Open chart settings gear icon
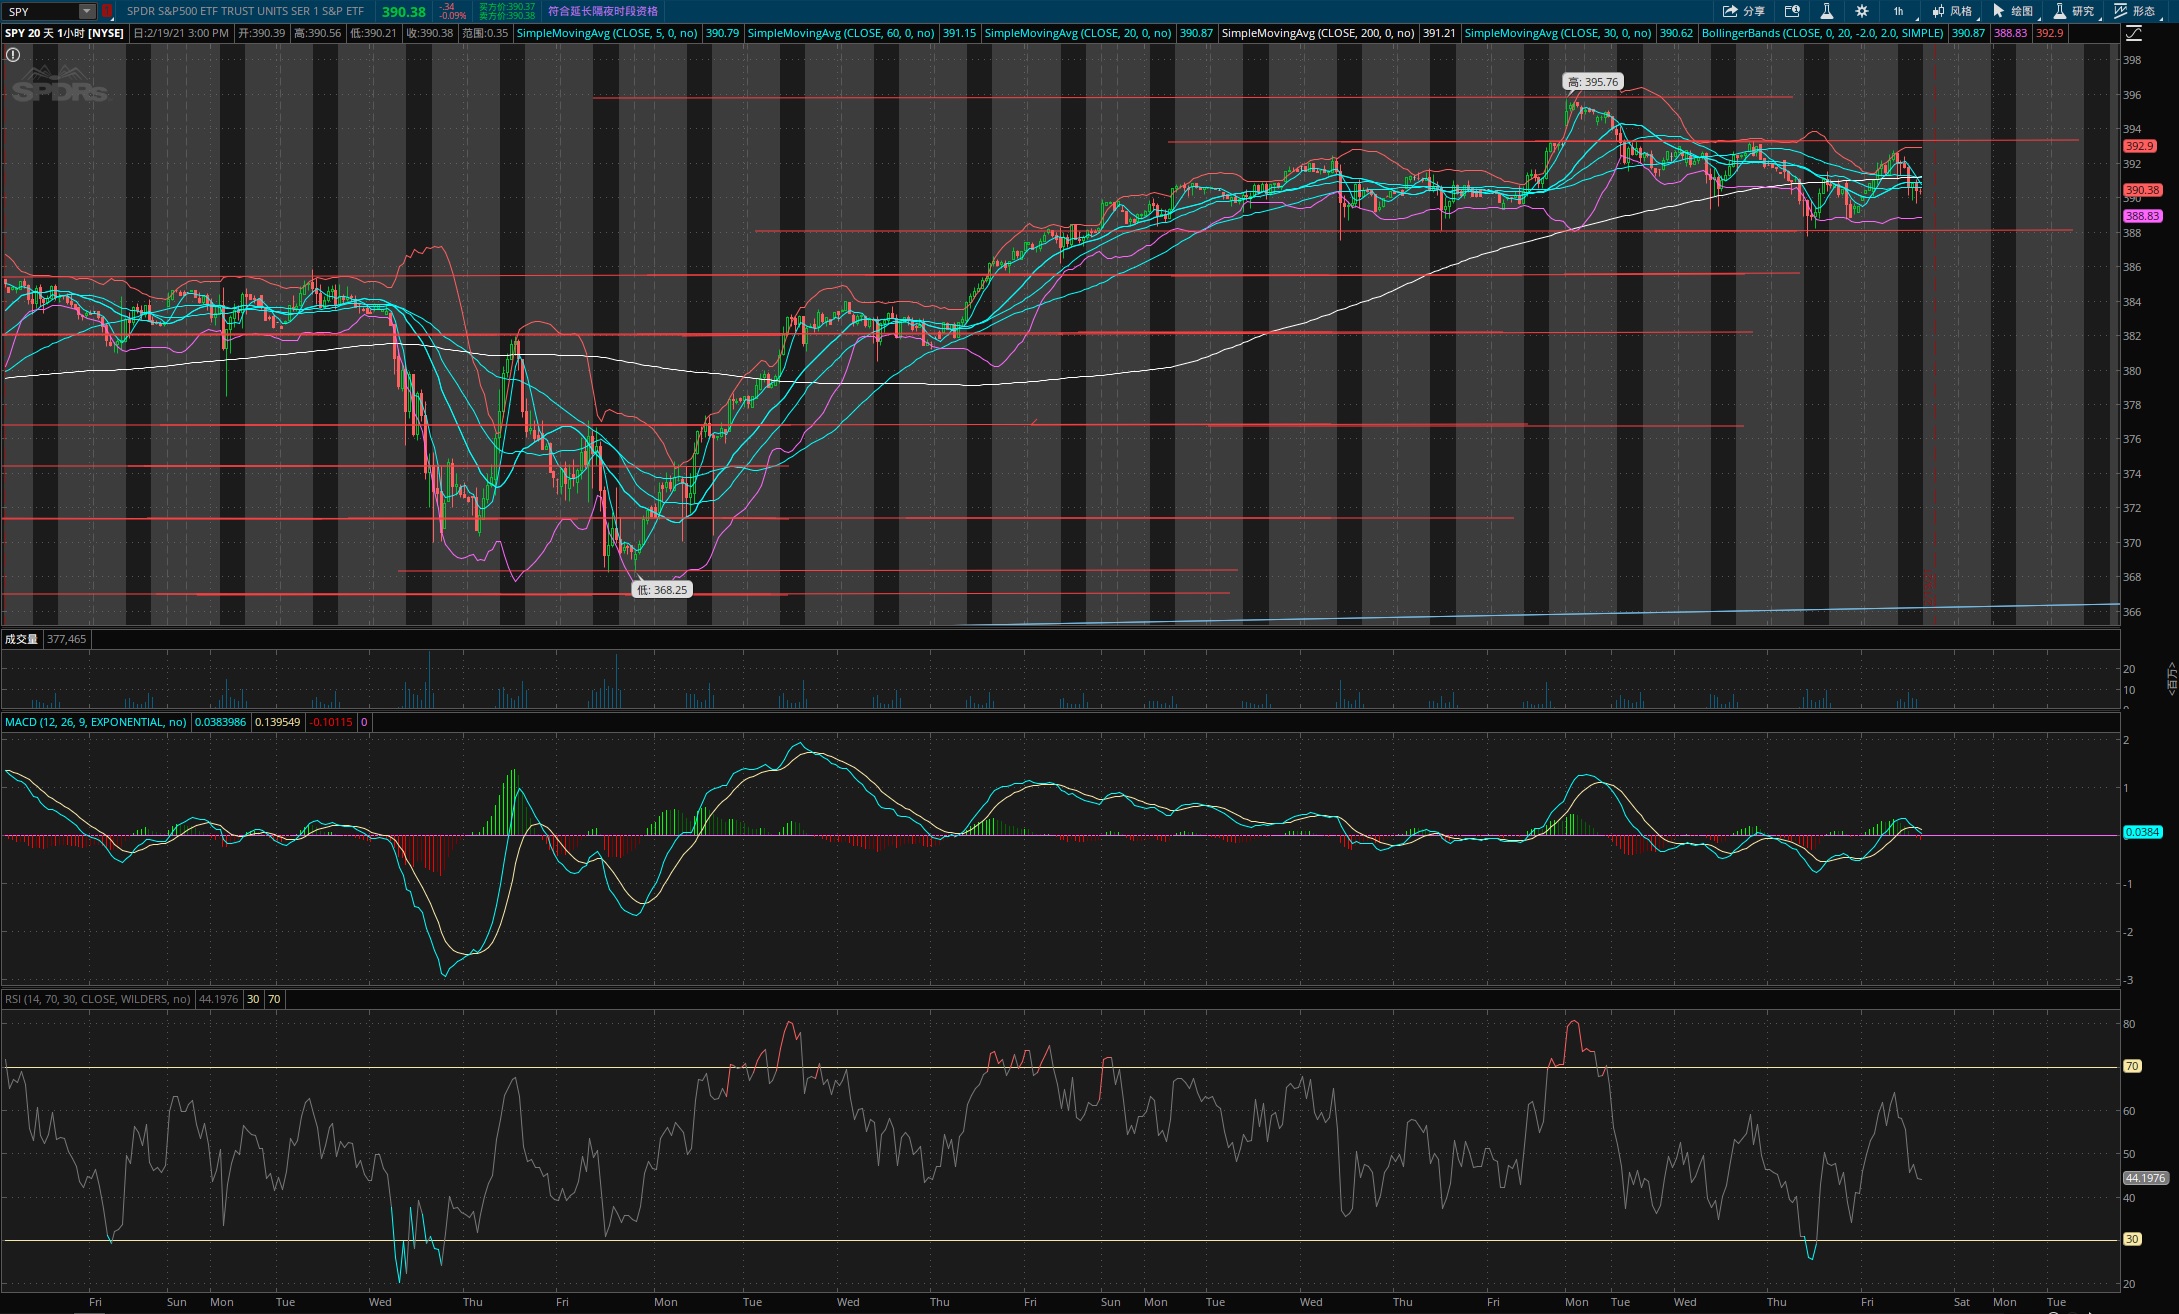 (x=1861, y=11)
